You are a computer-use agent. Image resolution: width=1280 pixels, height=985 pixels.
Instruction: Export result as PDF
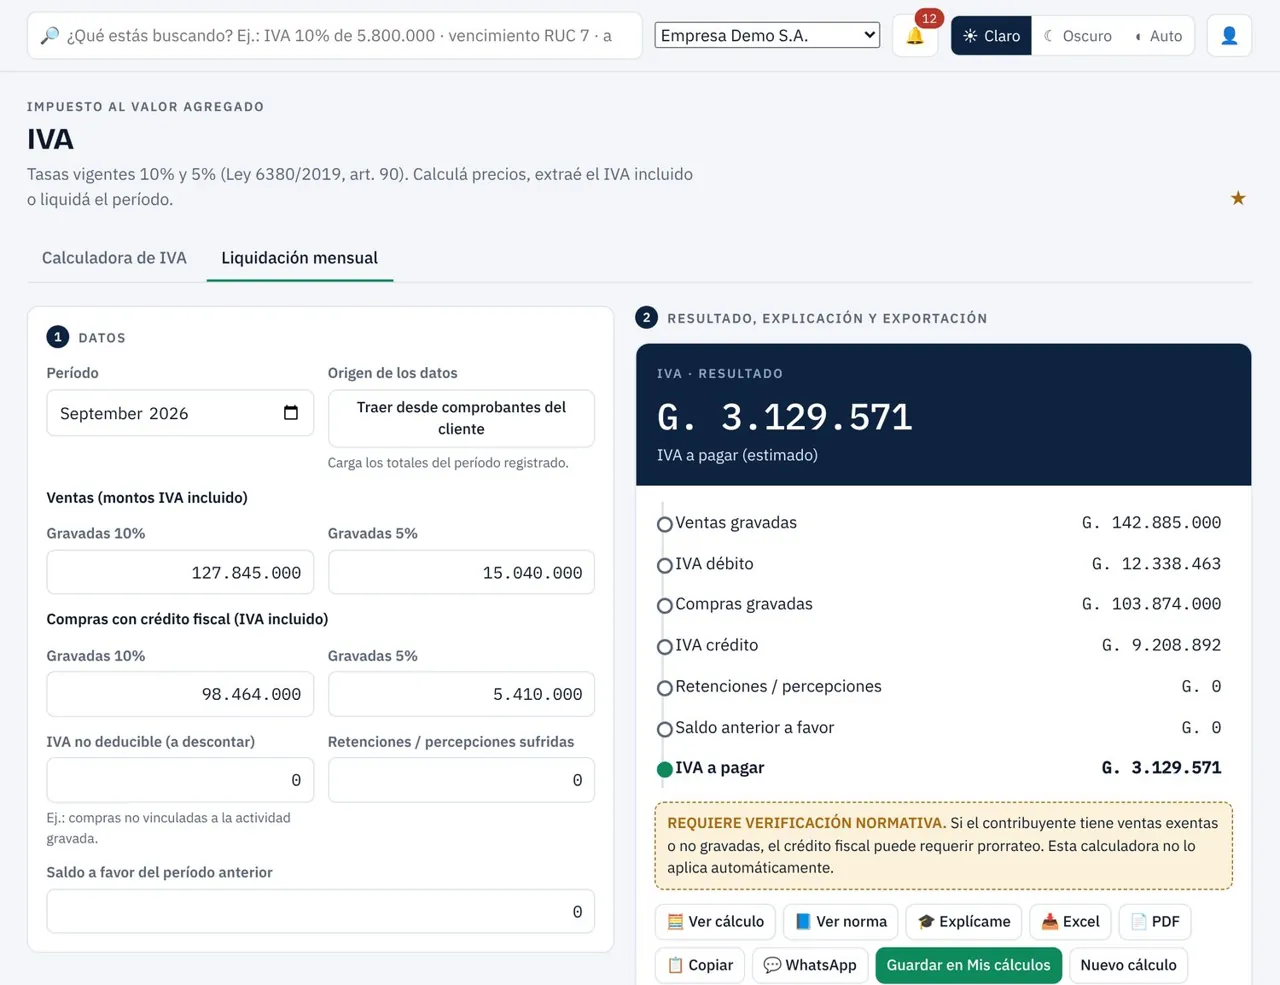(1155, 921)
